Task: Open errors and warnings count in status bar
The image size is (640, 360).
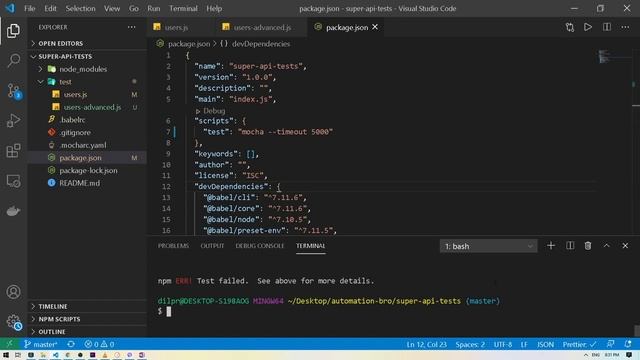Action: click(99, 344)
